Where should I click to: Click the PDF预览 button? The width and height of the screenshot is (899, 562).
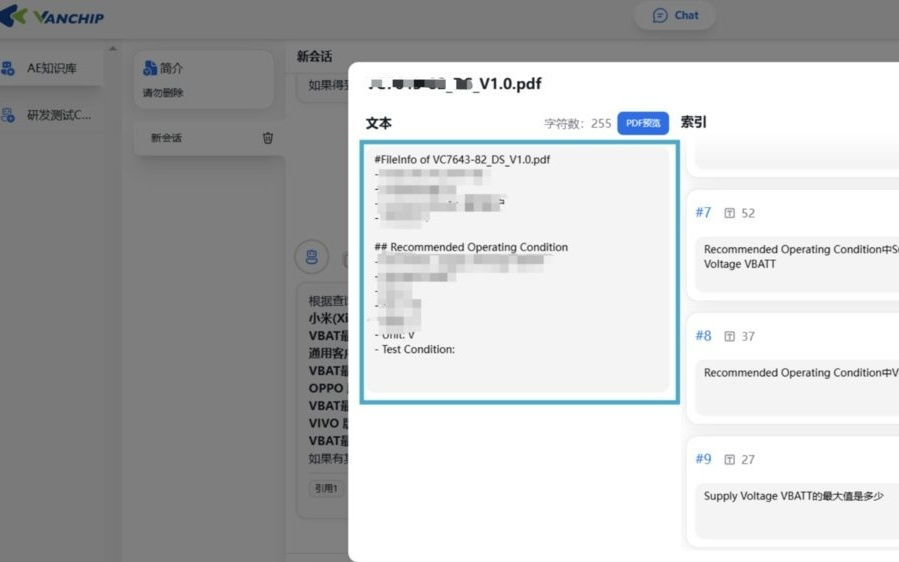[643, 123]
